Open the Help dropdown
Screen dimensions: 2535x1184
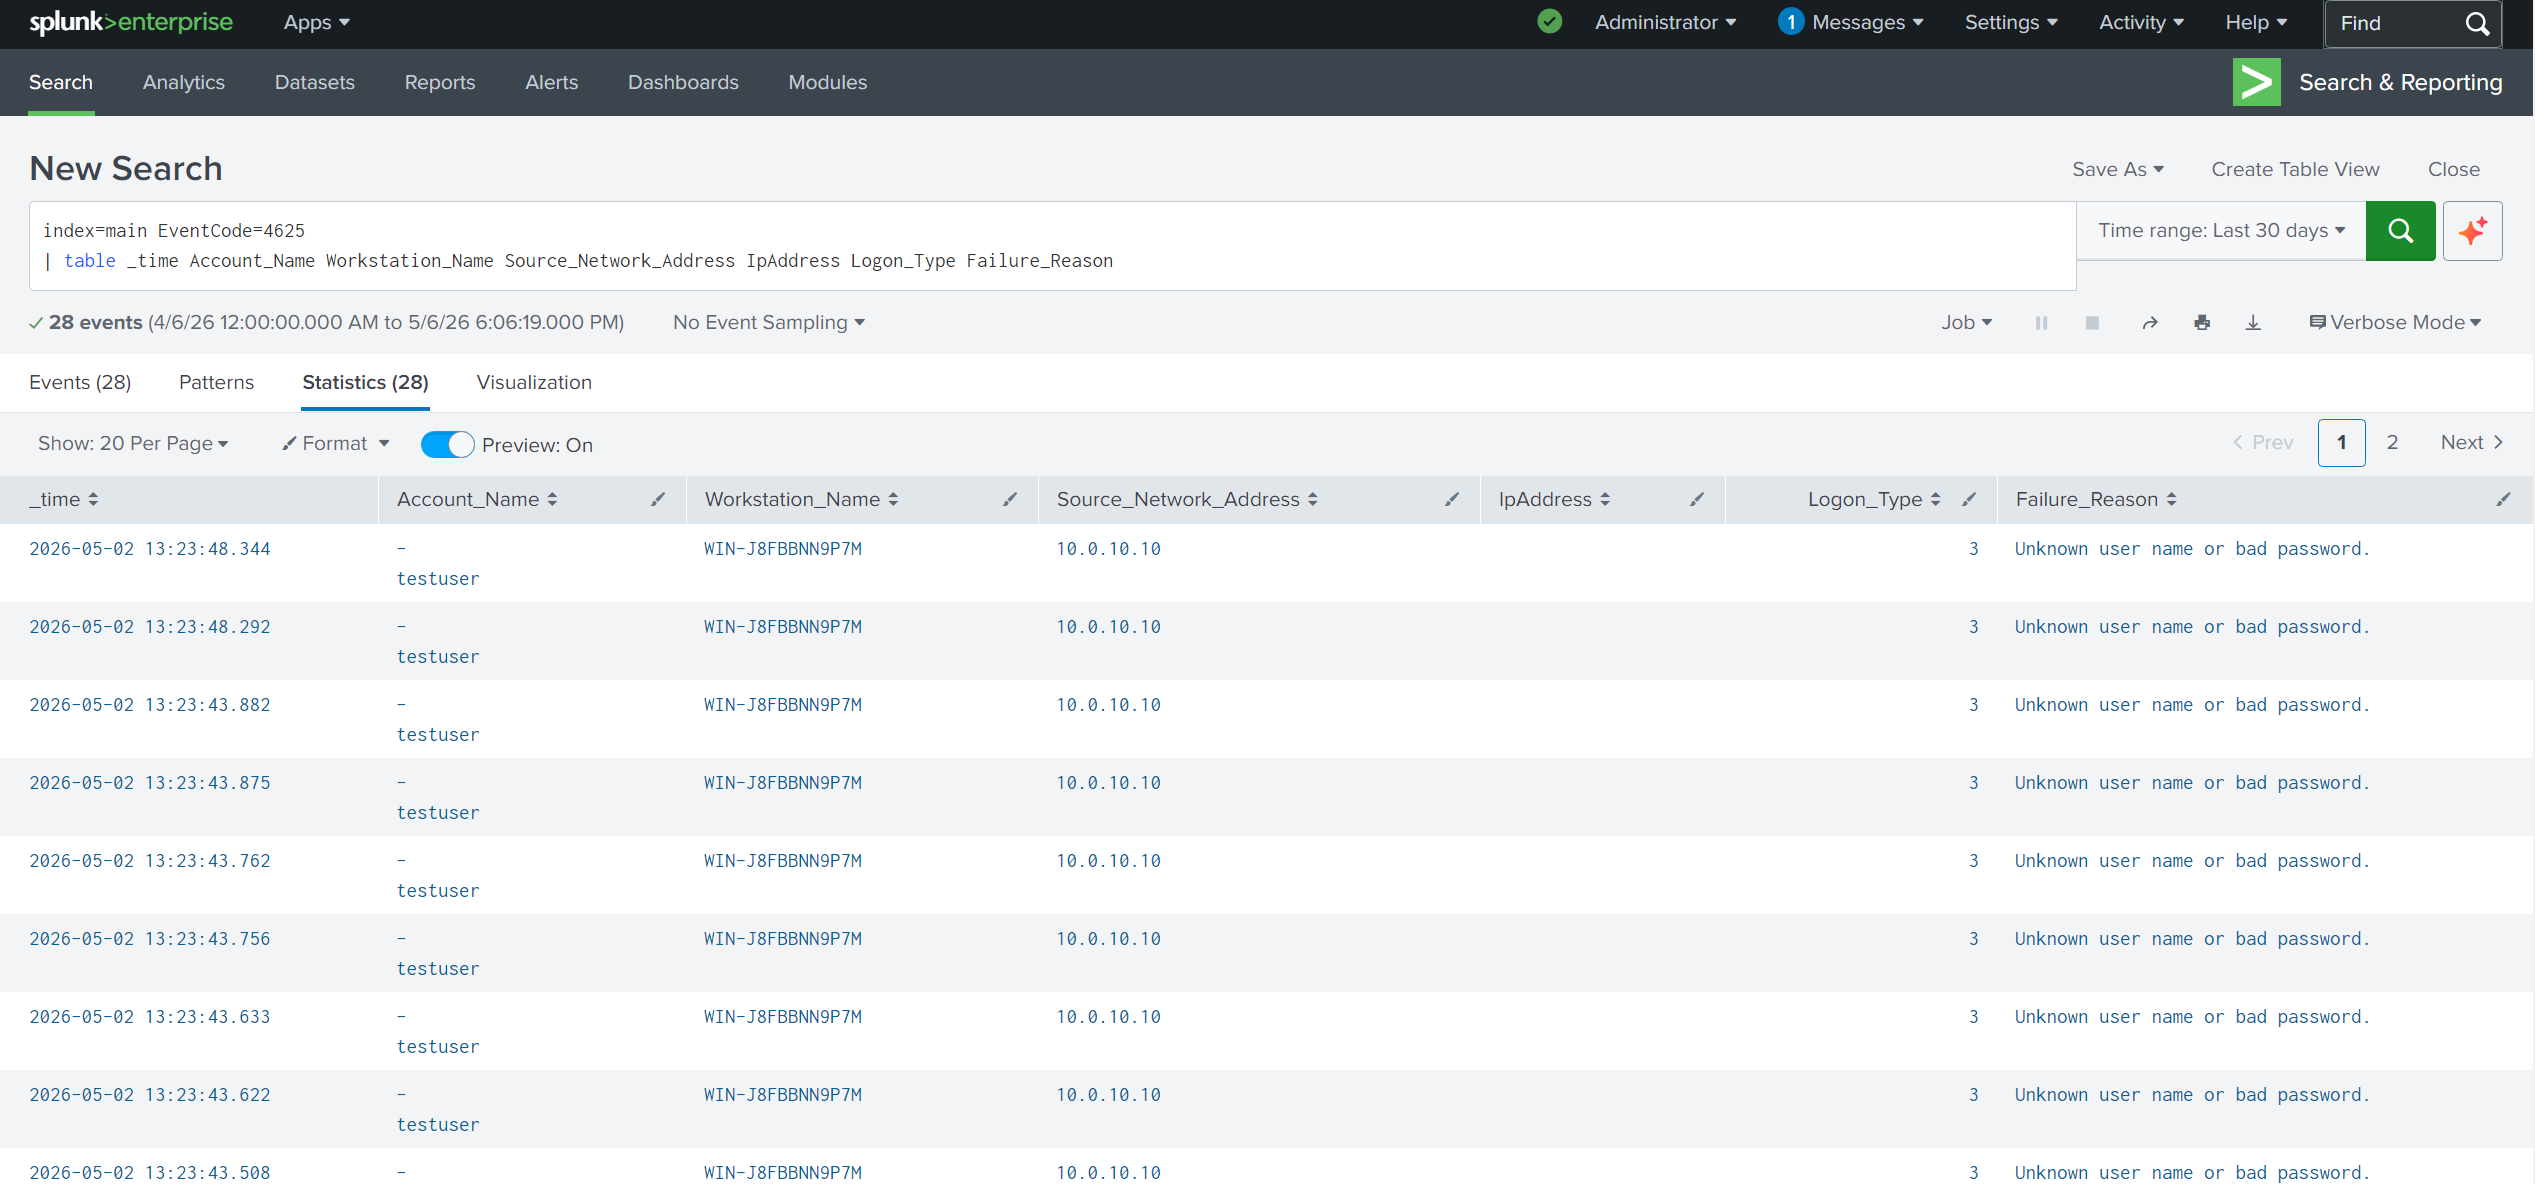[x=2256, y=22]
